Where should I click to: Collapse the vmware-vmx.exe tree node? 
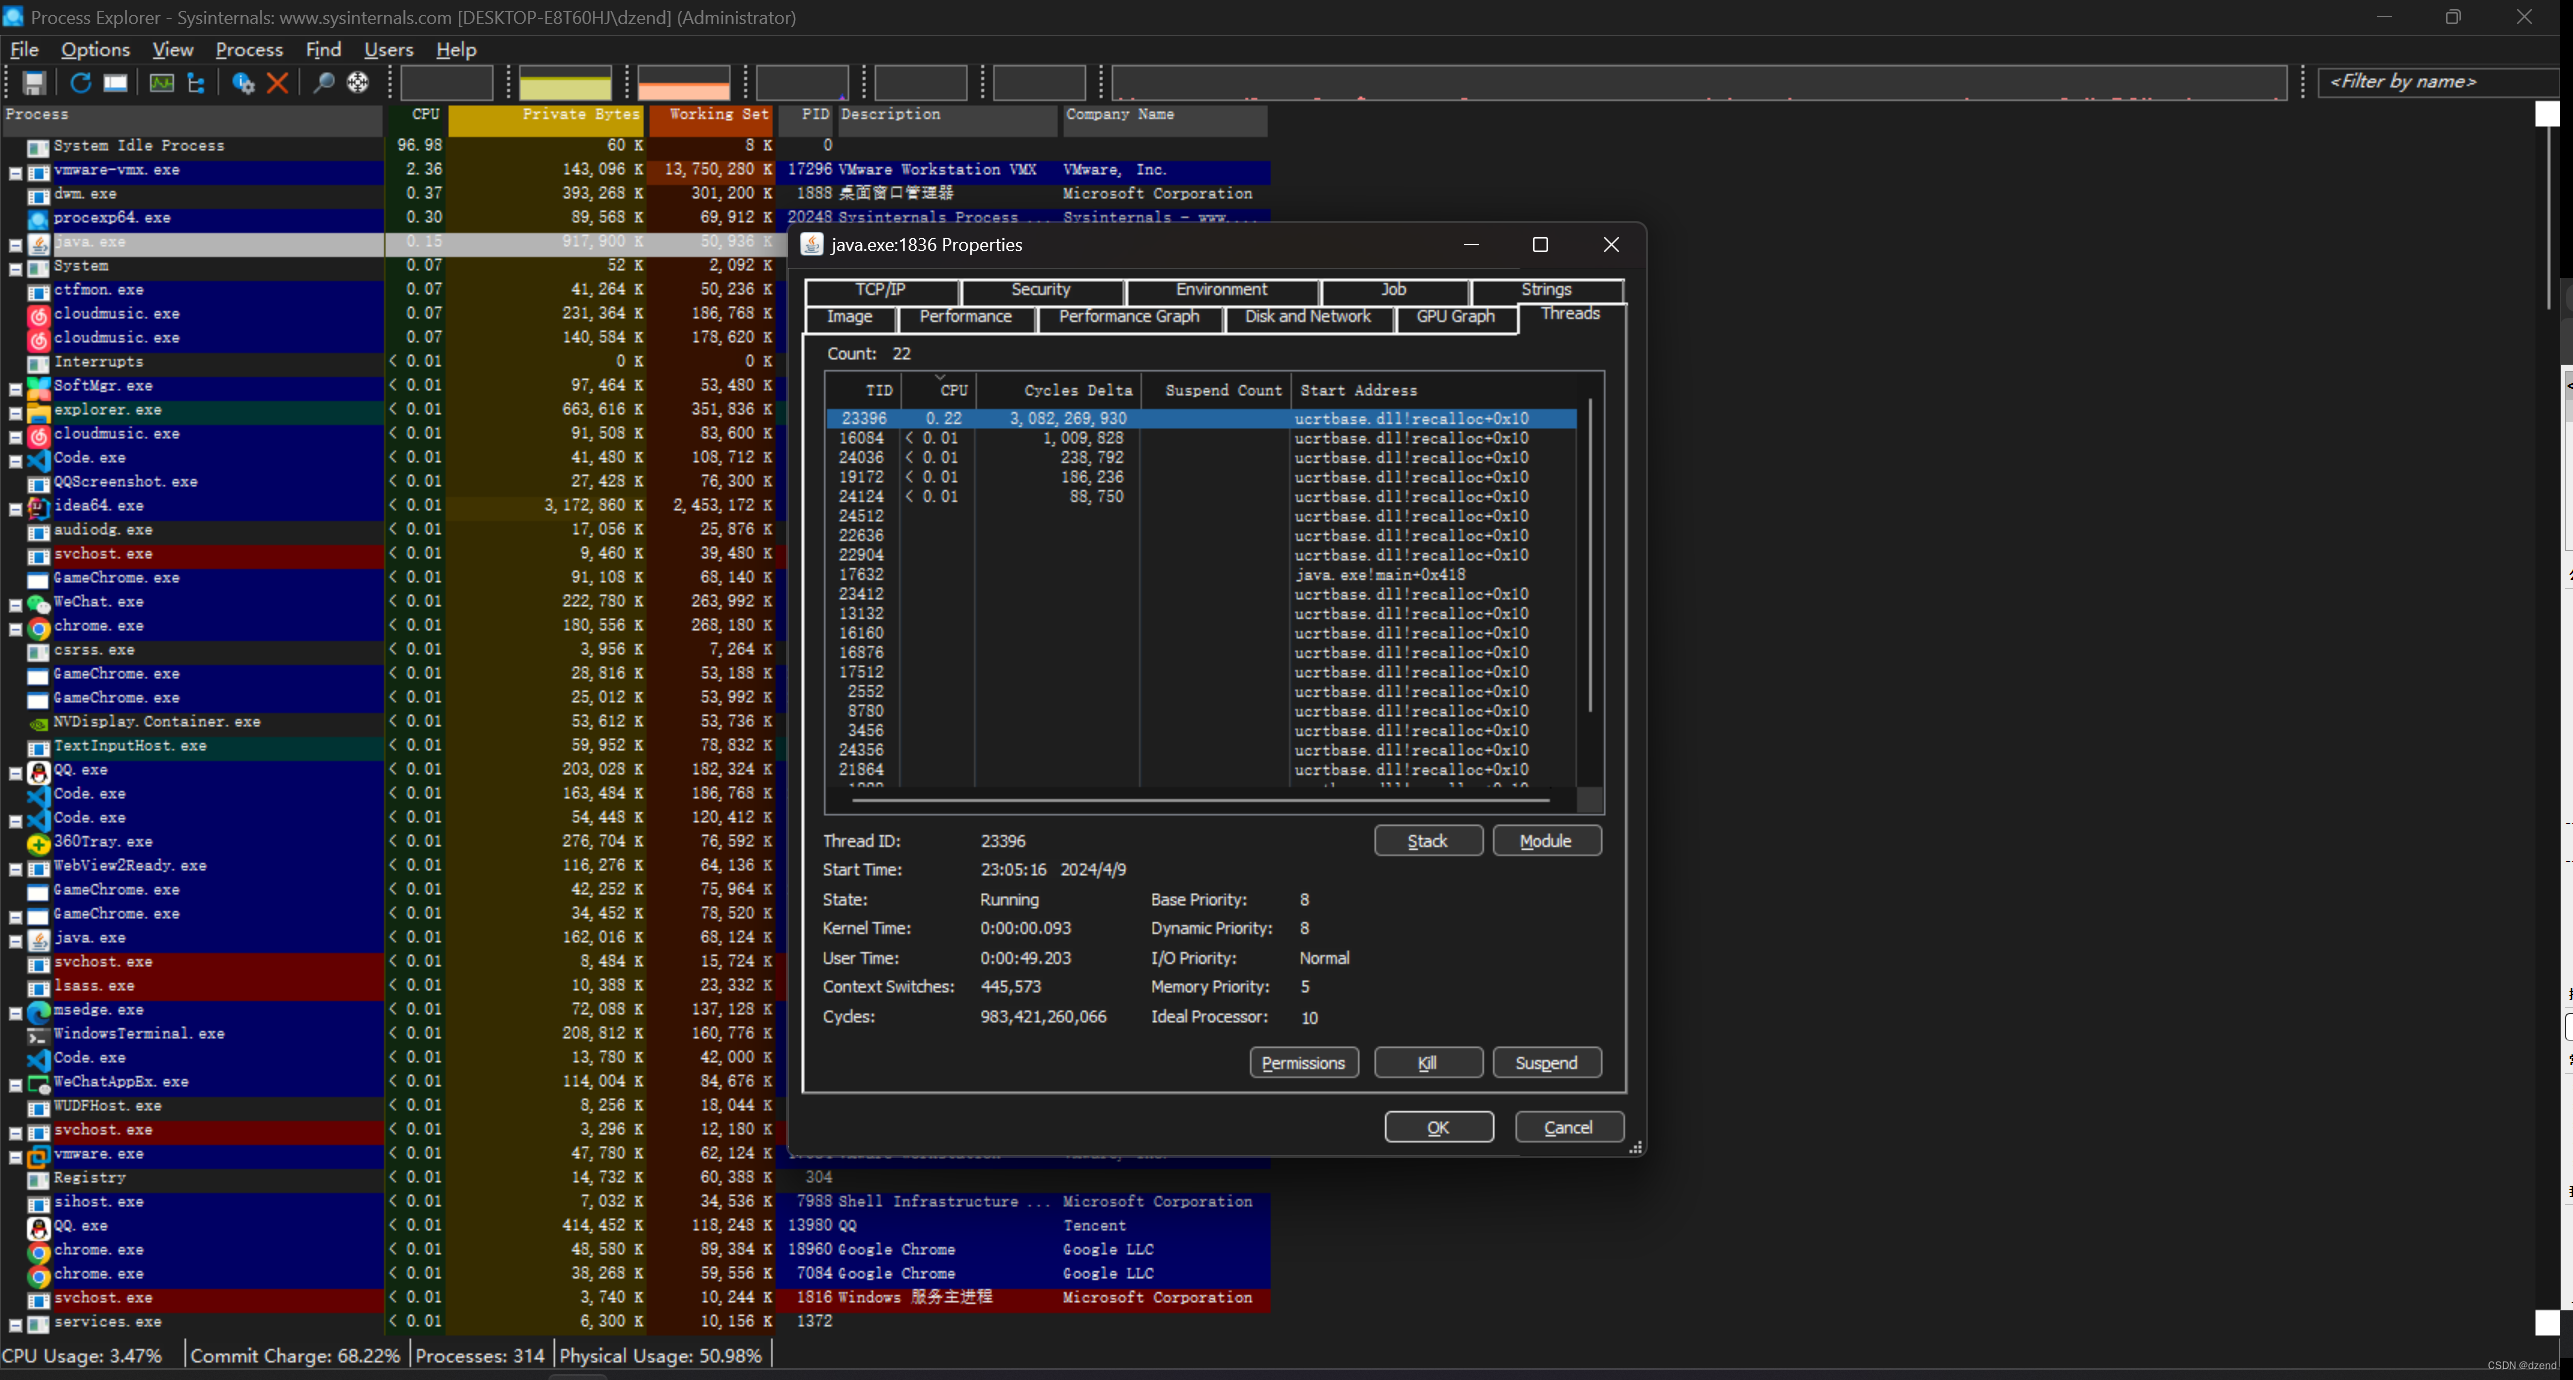tap(16, 172)
